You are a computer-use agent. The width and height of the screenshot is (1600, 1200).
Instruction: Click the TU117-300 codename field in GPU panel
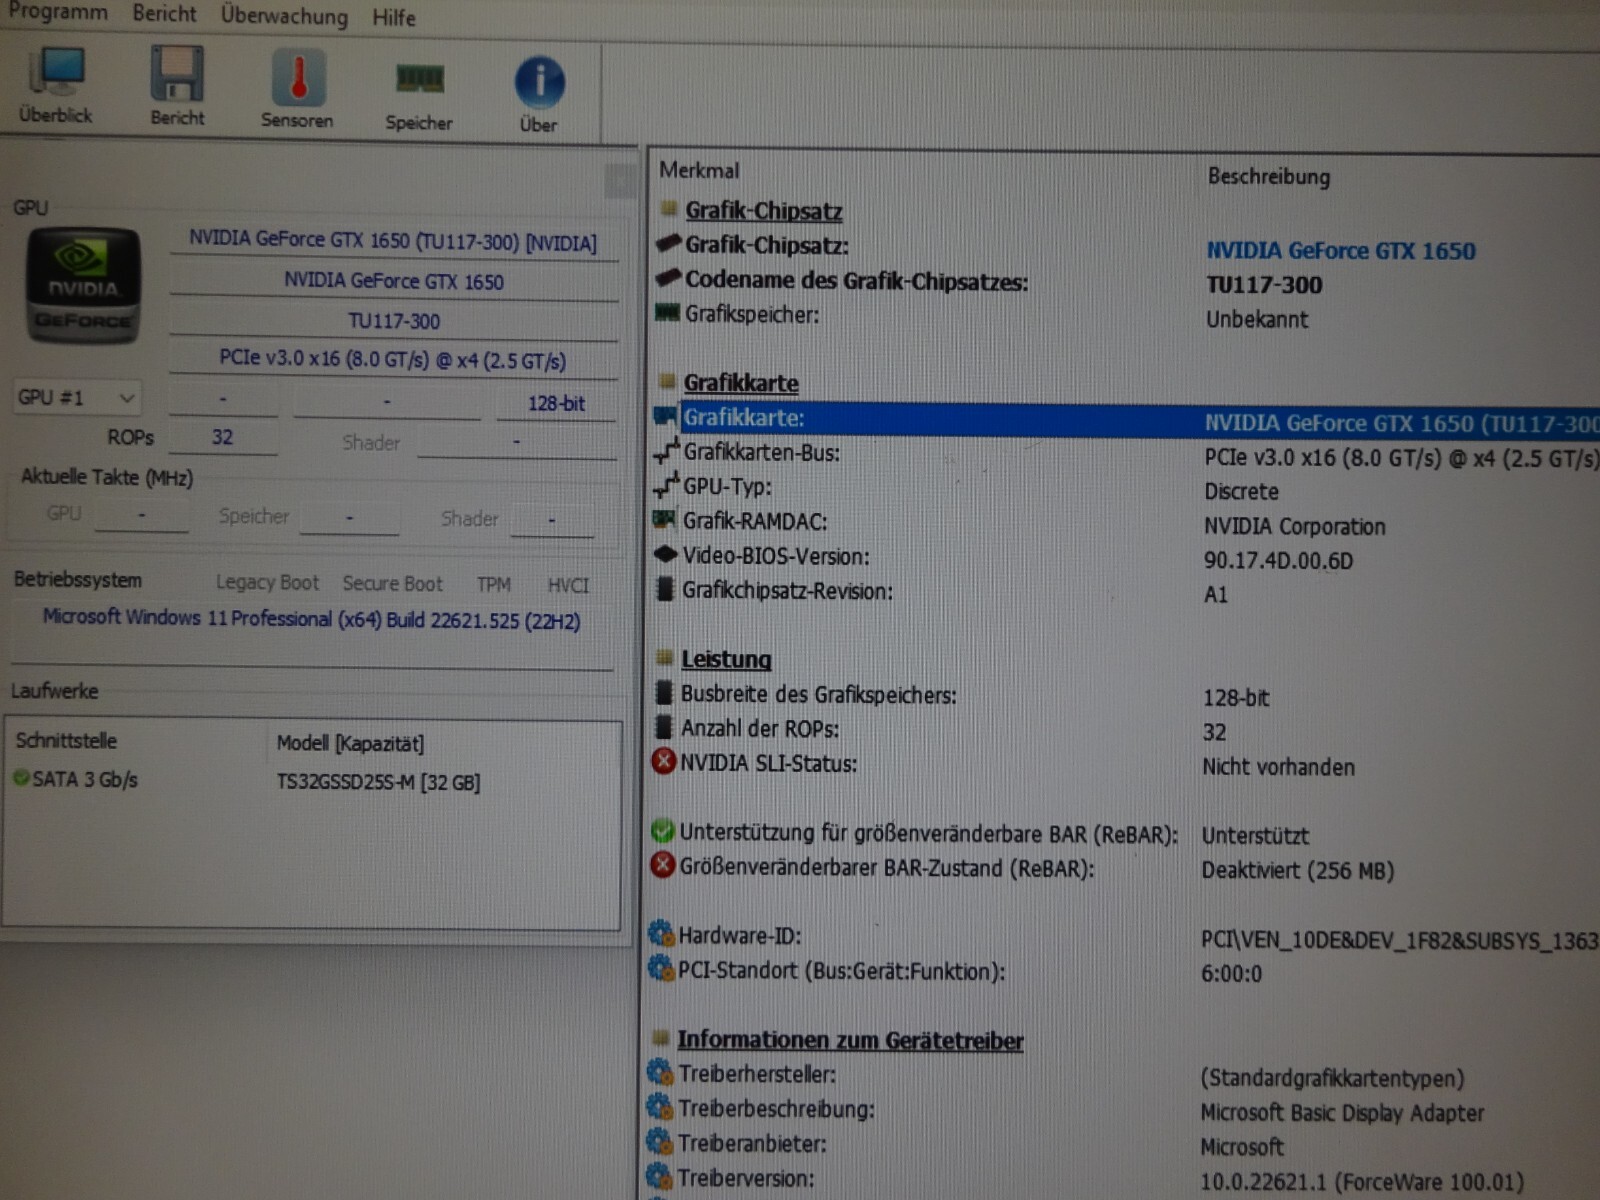click(x=394, y=321)
